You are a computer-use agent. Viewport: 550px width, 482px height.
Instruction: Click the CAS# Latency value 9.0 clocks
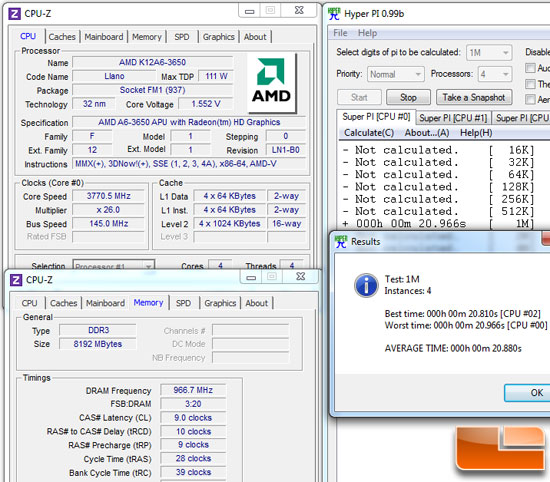[193, 418]
